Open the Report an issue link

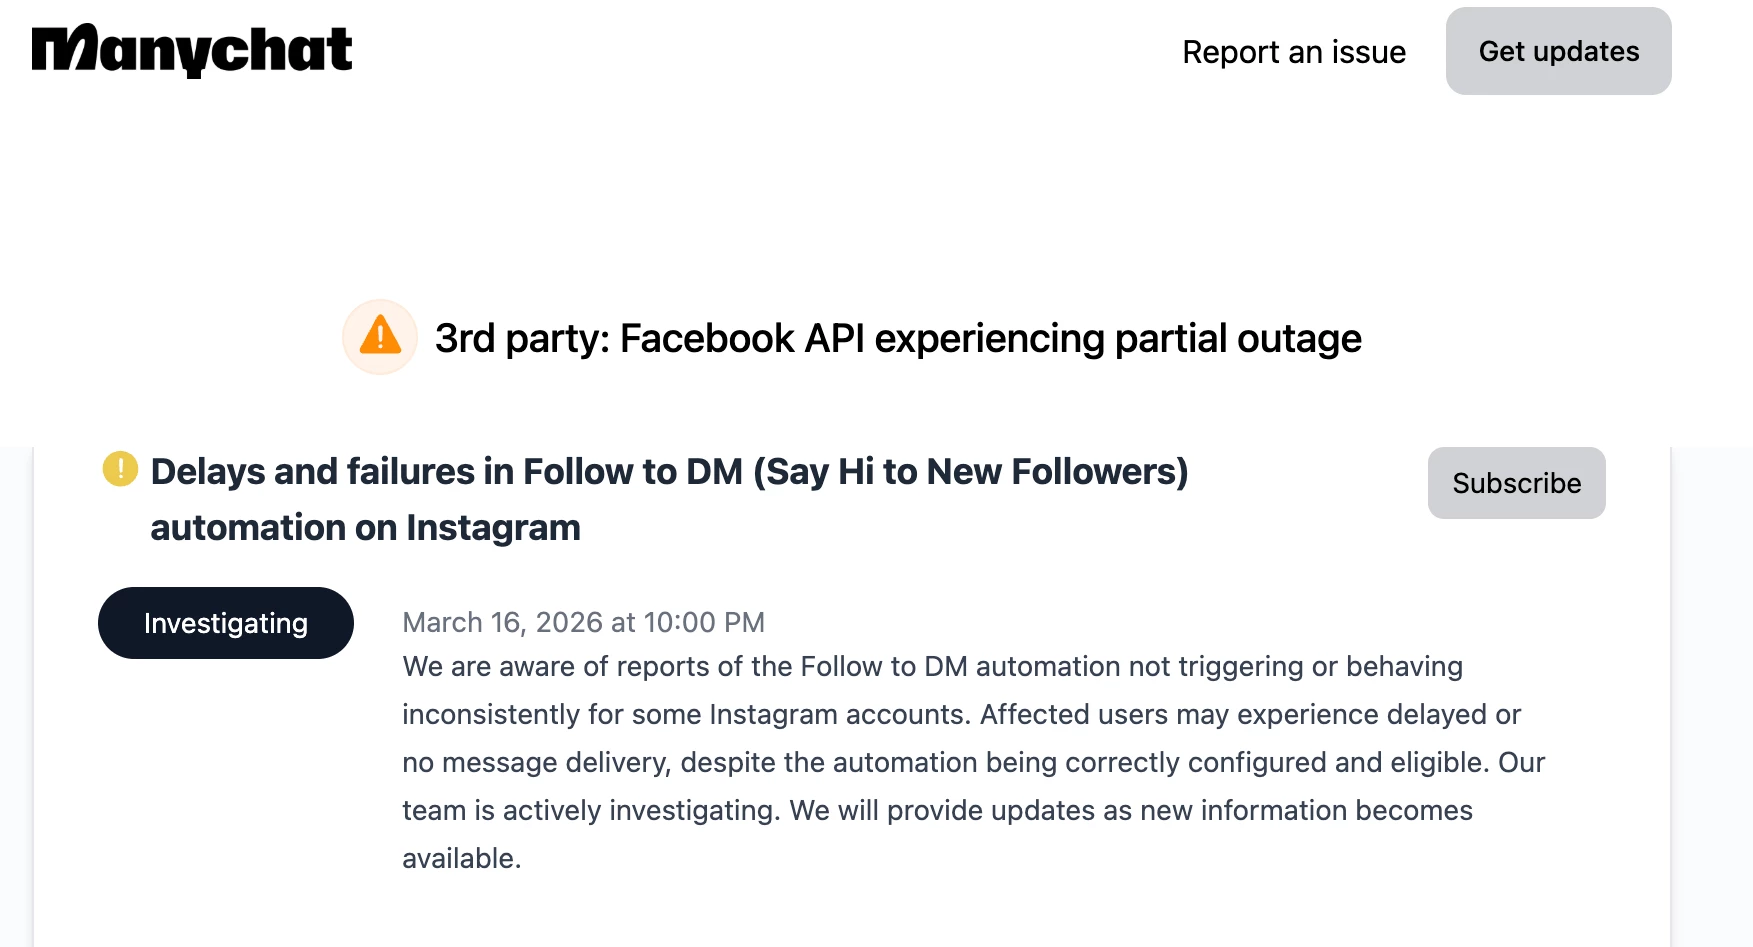(1293, 52)
